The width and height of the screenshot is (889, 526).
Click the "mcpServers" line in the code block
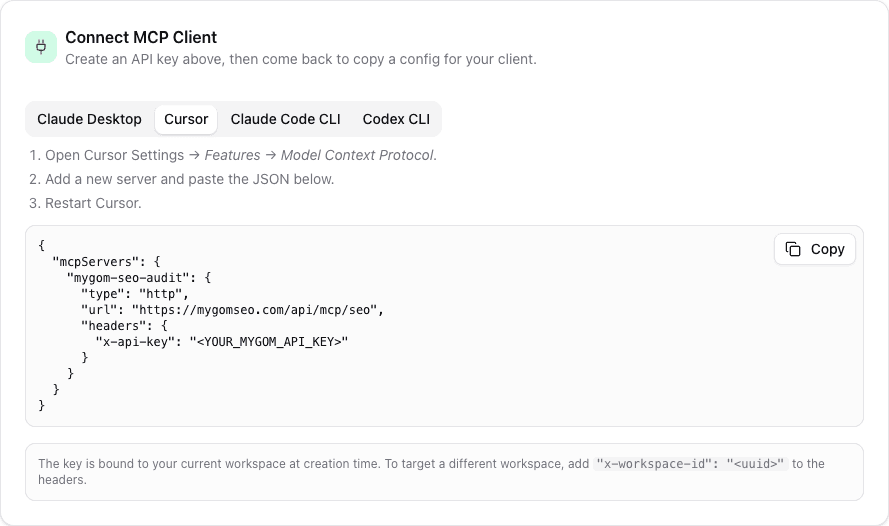(107, 262)
